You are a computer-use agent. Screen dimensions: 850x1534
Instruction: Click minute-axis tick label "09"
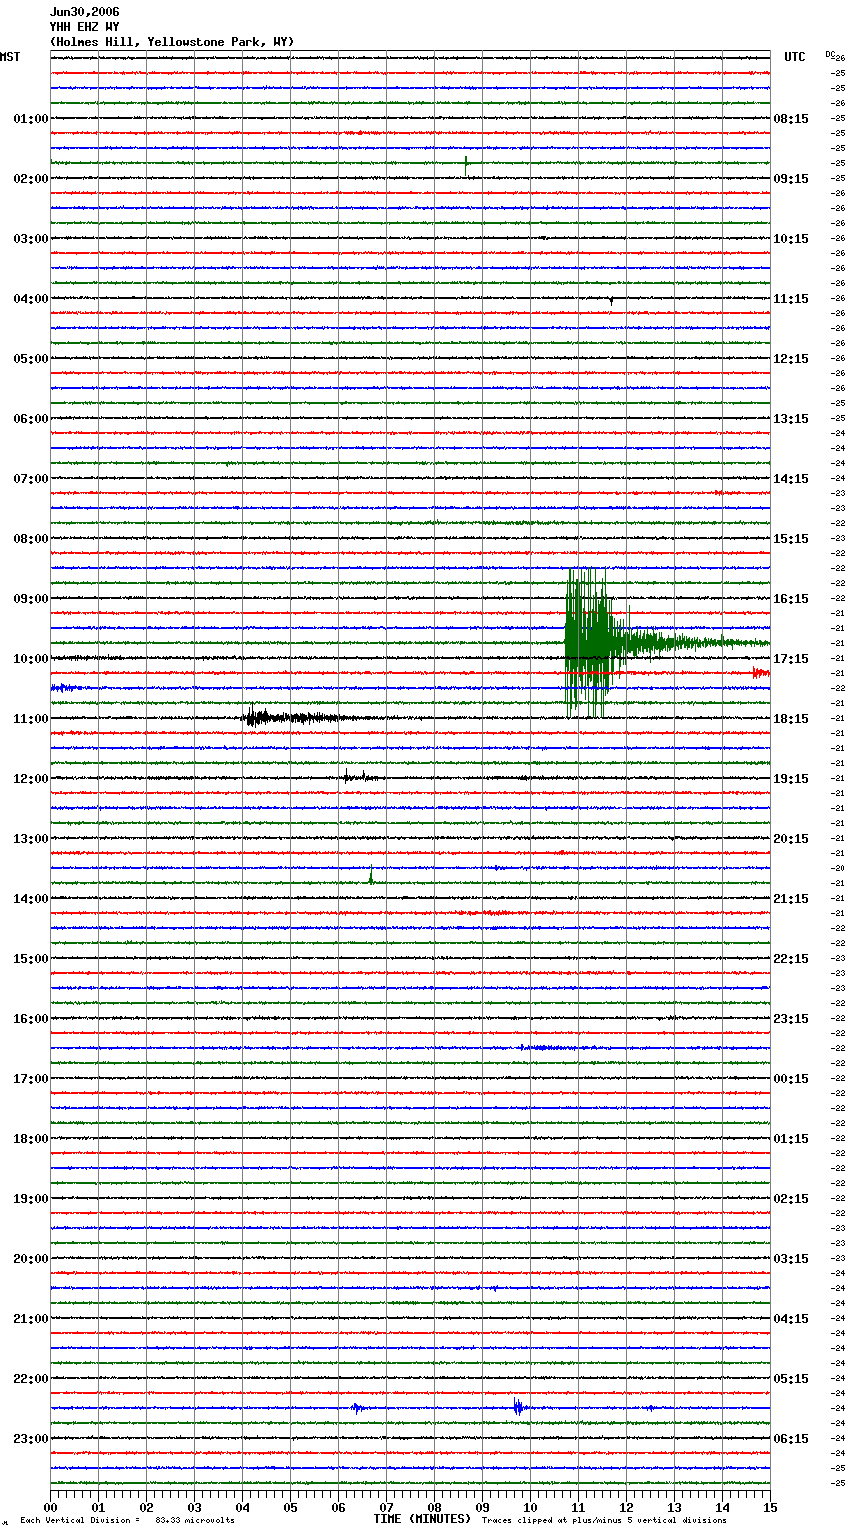pyautogui.click(x=482, y=1507)
